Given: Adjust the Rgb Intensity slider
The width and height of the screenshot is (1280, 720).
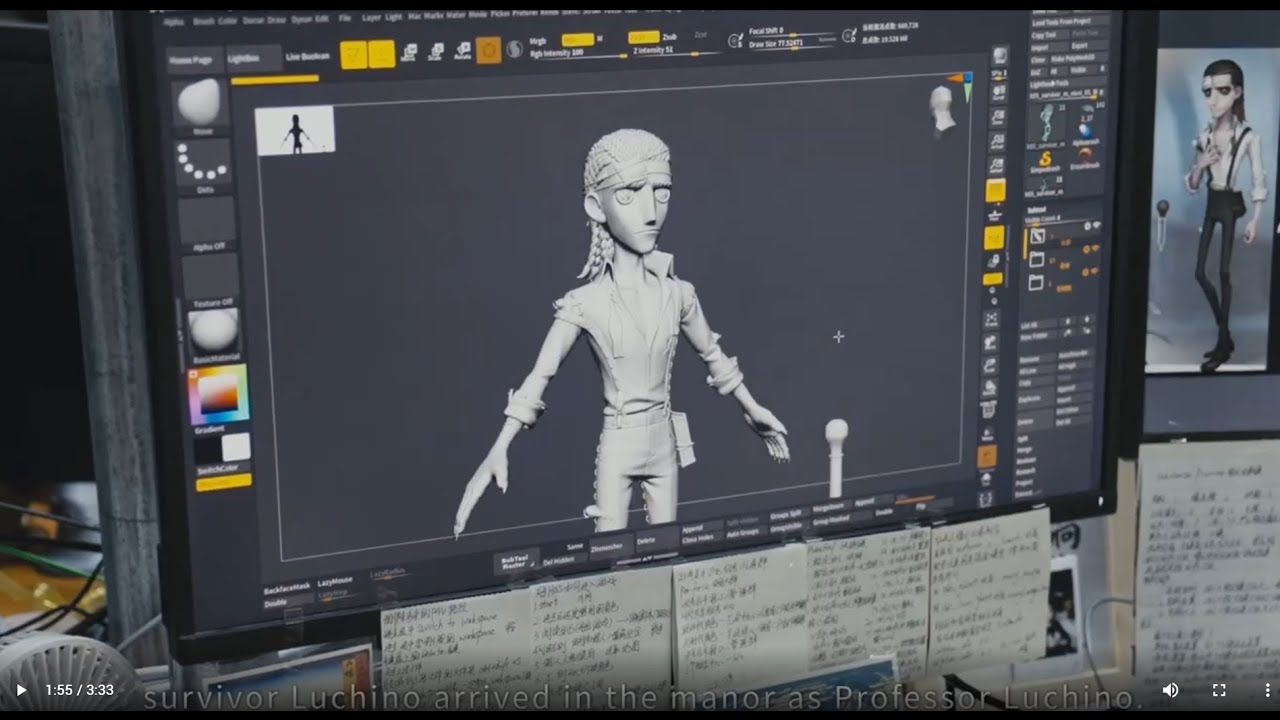Looking at the screenshot, I should pyautogui.click(x=577, y=53).
